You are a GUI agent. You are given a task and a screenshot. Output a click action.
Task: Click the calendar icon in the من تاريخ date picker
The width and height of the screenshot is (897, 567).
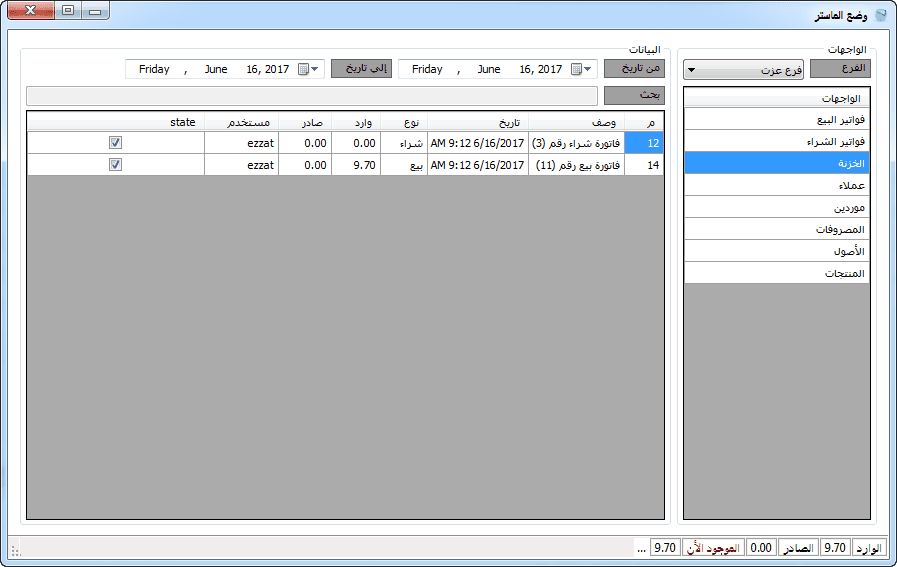[577, 69]
